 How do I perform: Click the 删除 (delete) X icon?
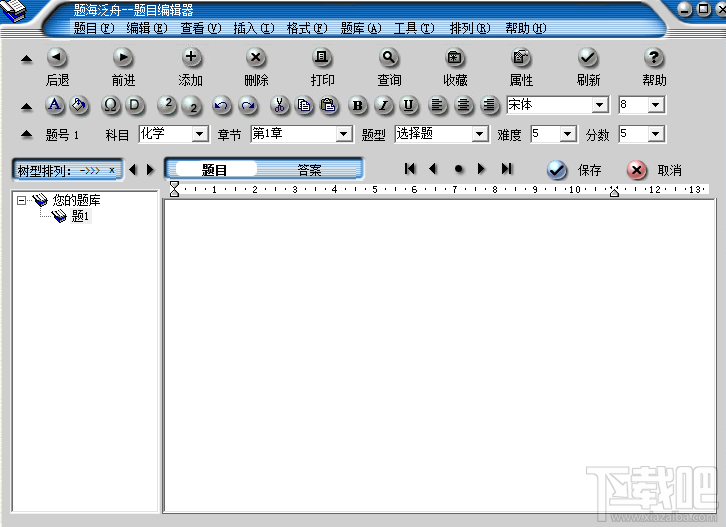coord(256,58)
